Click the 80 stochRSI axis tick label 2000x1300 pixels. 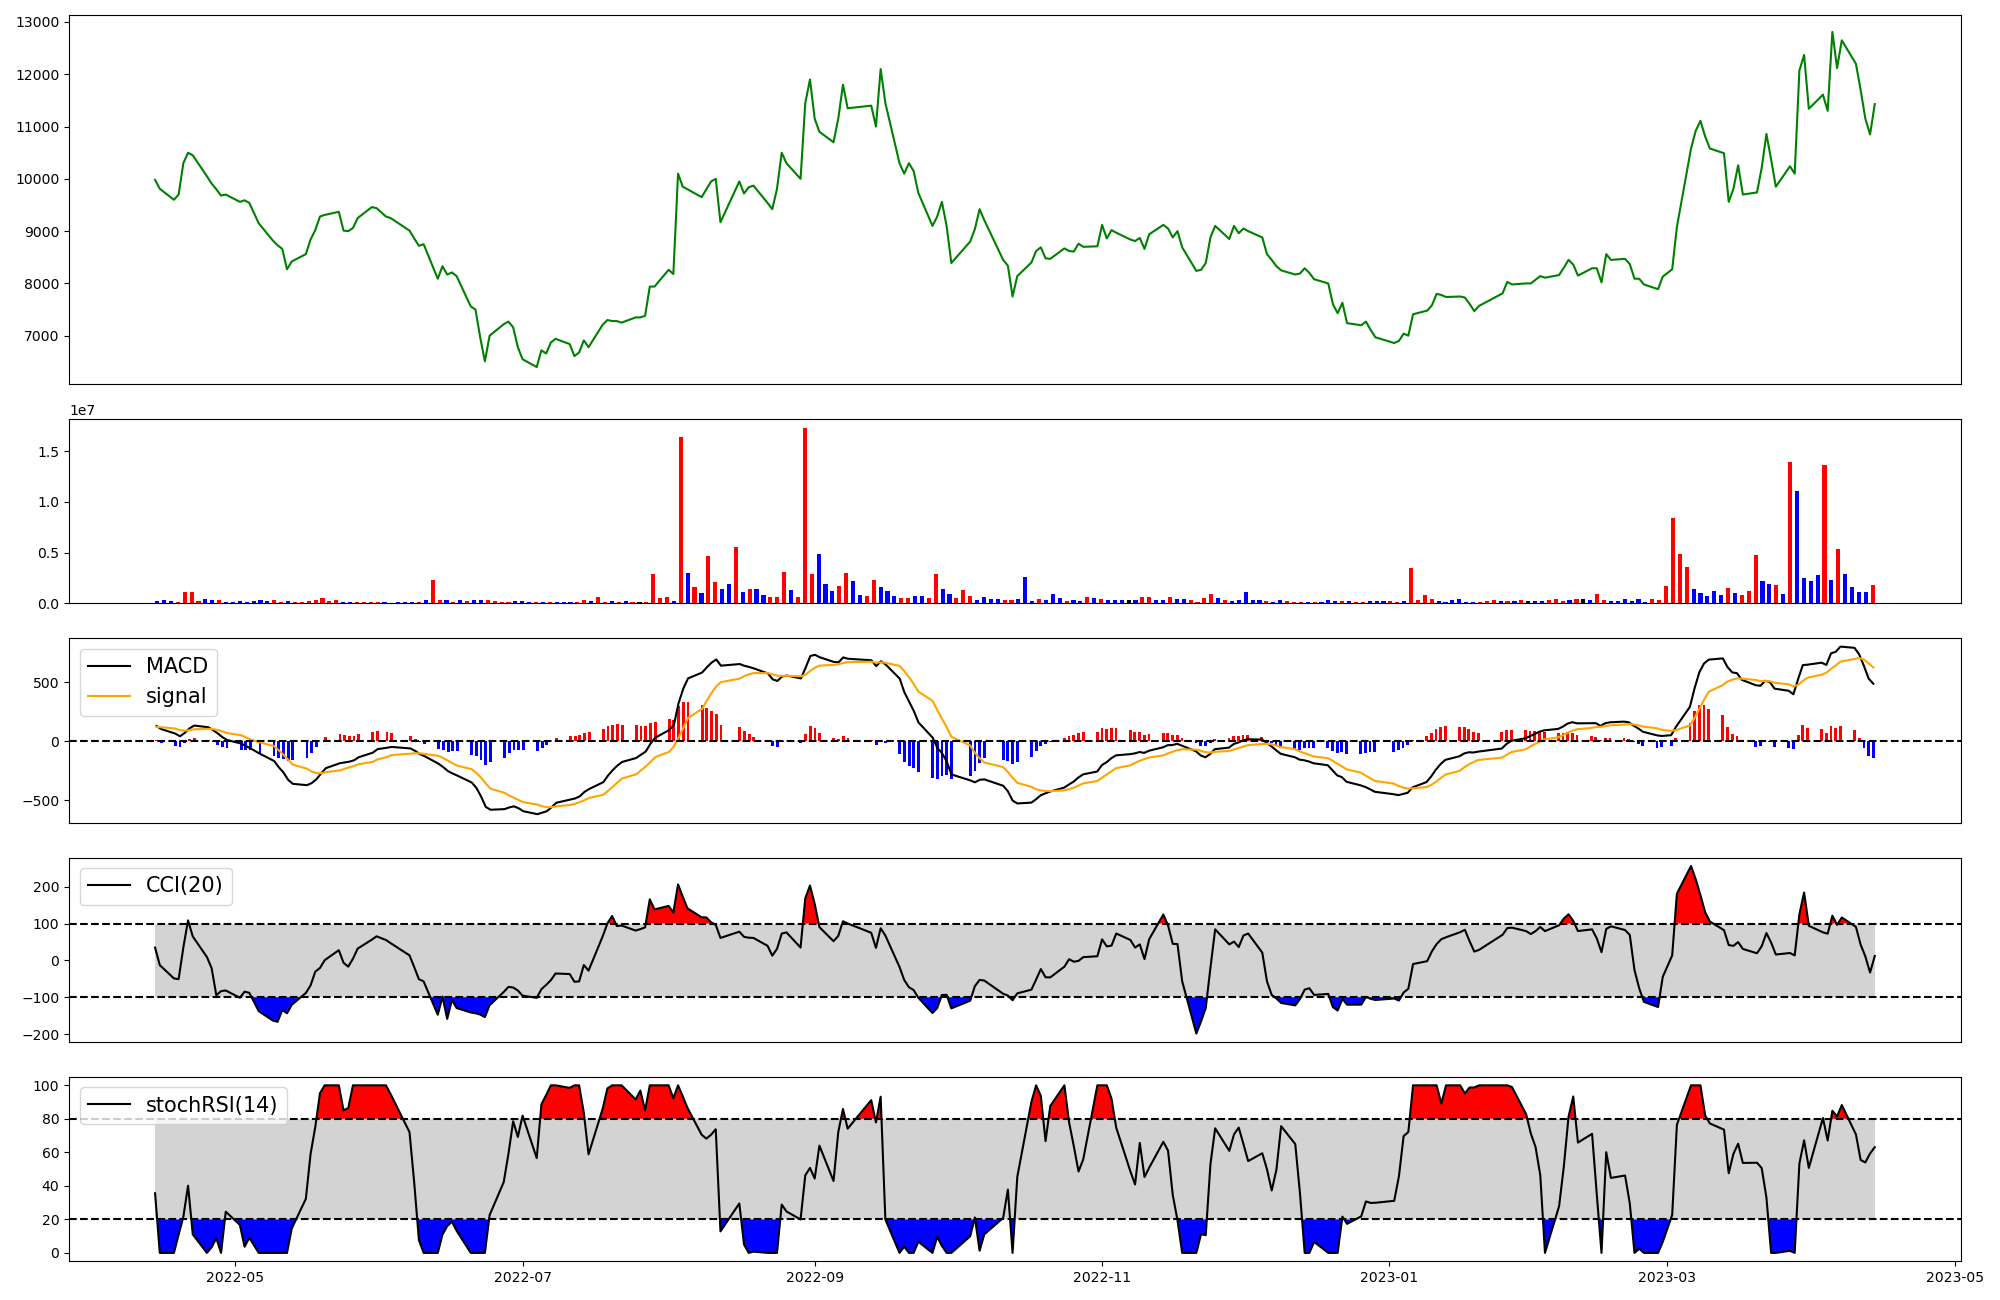tap(51, 1119)
